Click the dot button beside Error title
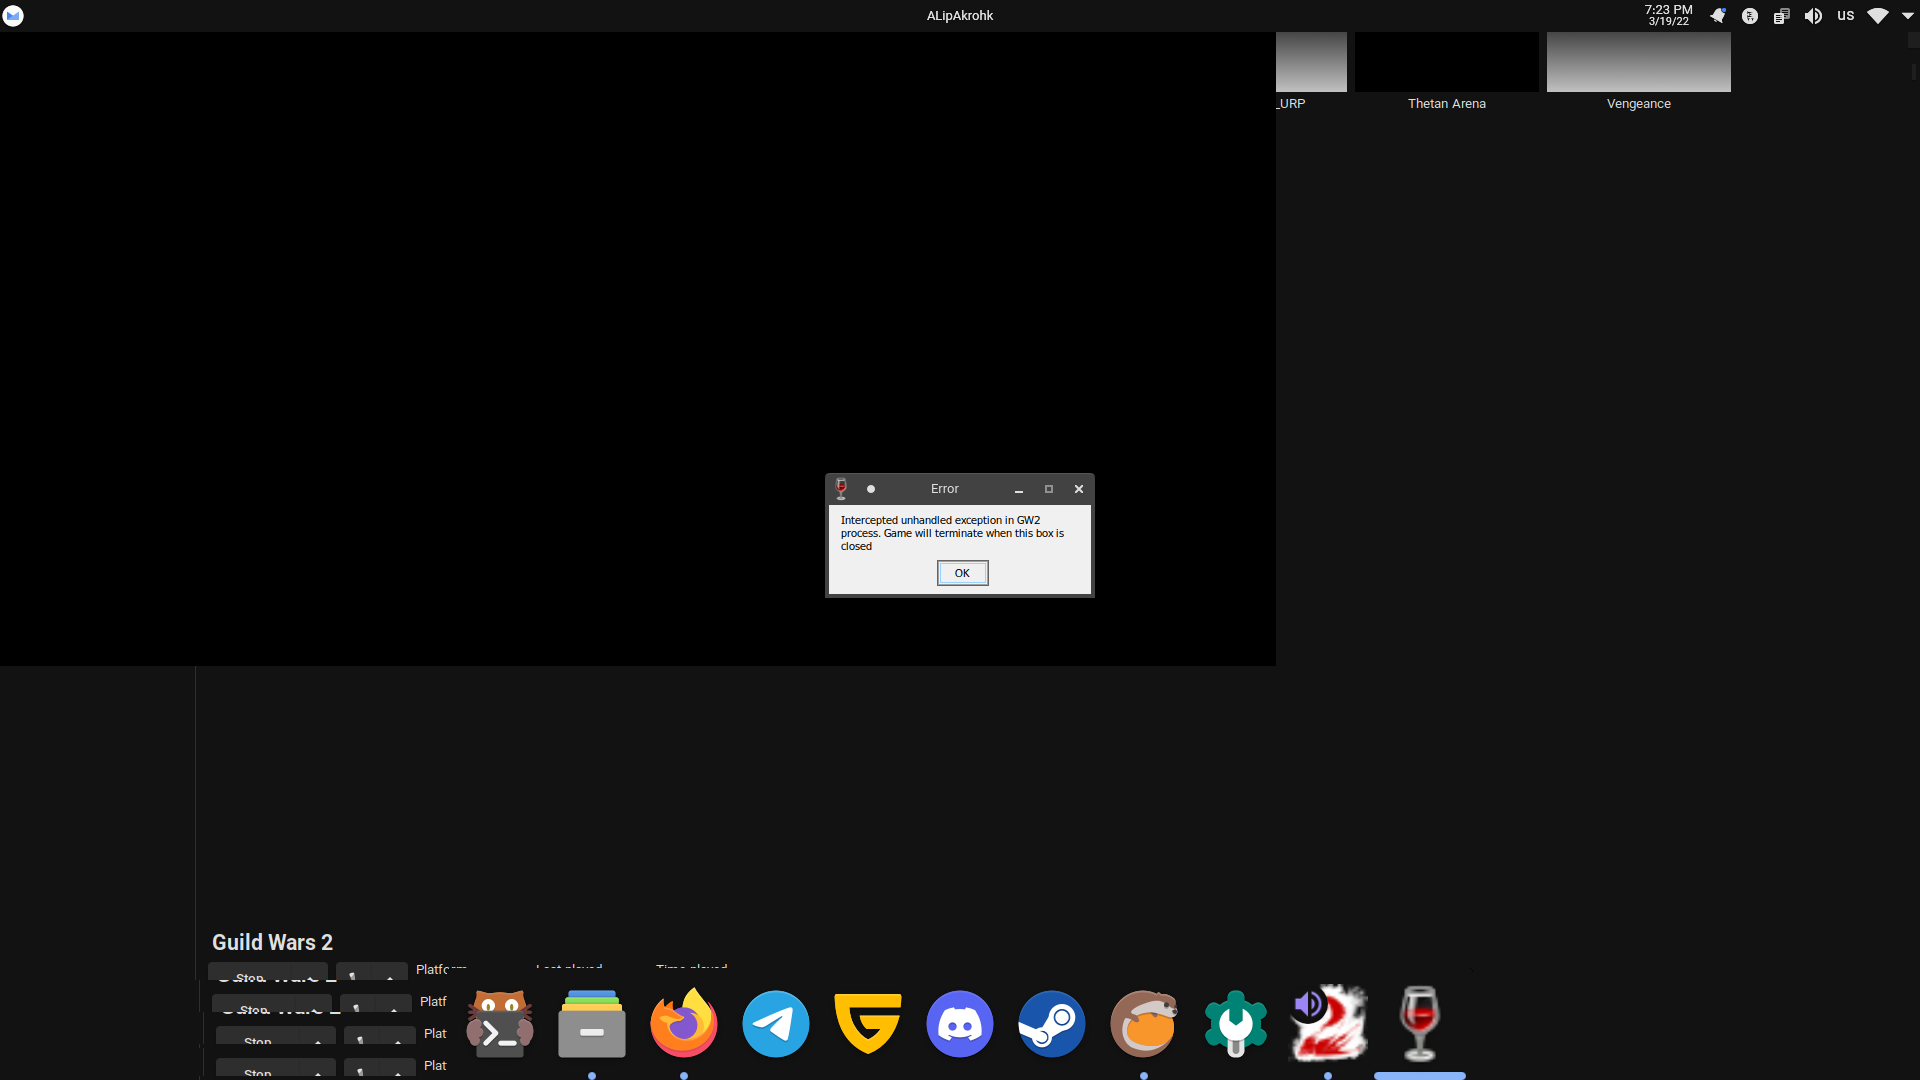Viewport: 1920px width, 1080px height. [871, 489]
